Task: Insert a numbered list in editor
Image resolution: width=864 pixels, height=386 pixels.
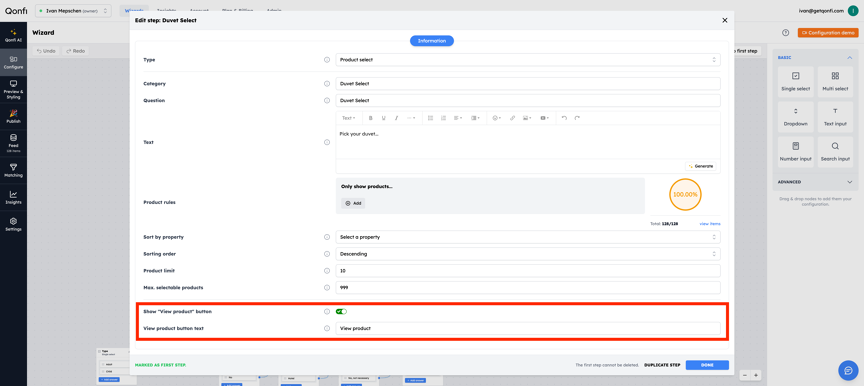Action: pos(443,118)
